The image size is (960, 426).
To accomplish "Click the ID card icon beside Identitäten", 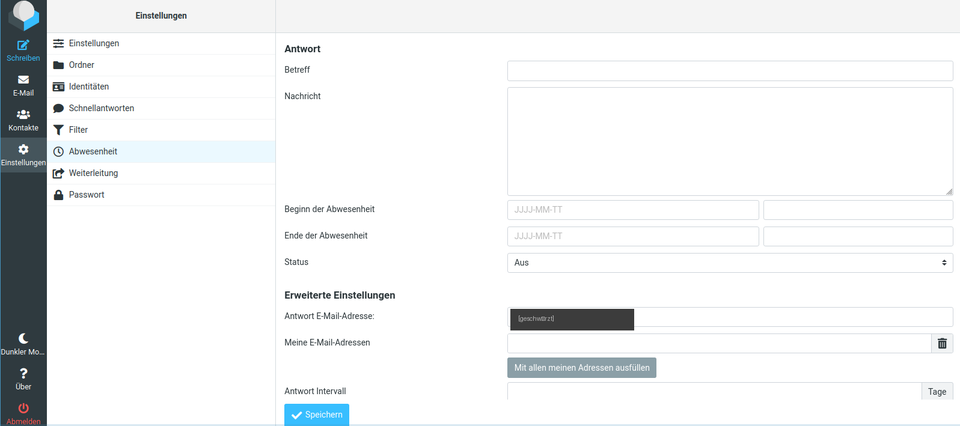I will pyautogui.click(x=59, y=87).
